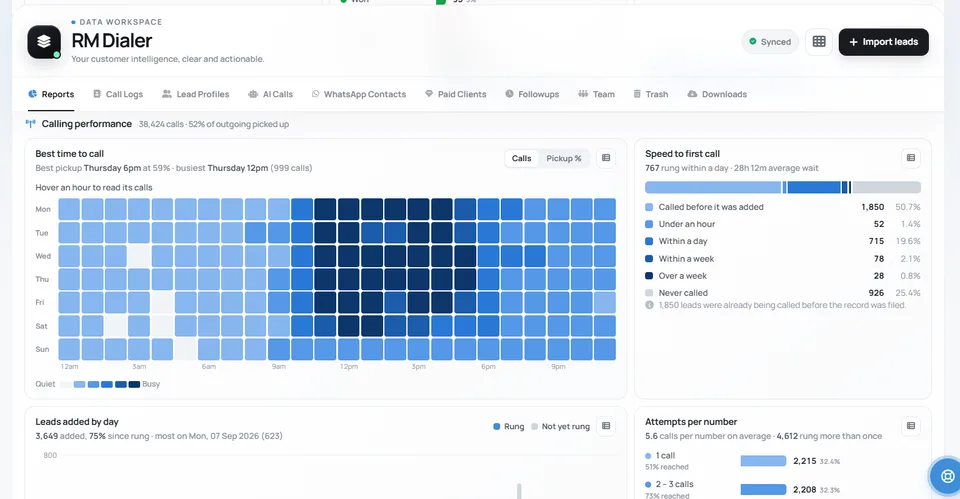Viewport: 960px width, 499px height.
Task: Click the Paid Clients diamond icon
Action: 429,94
